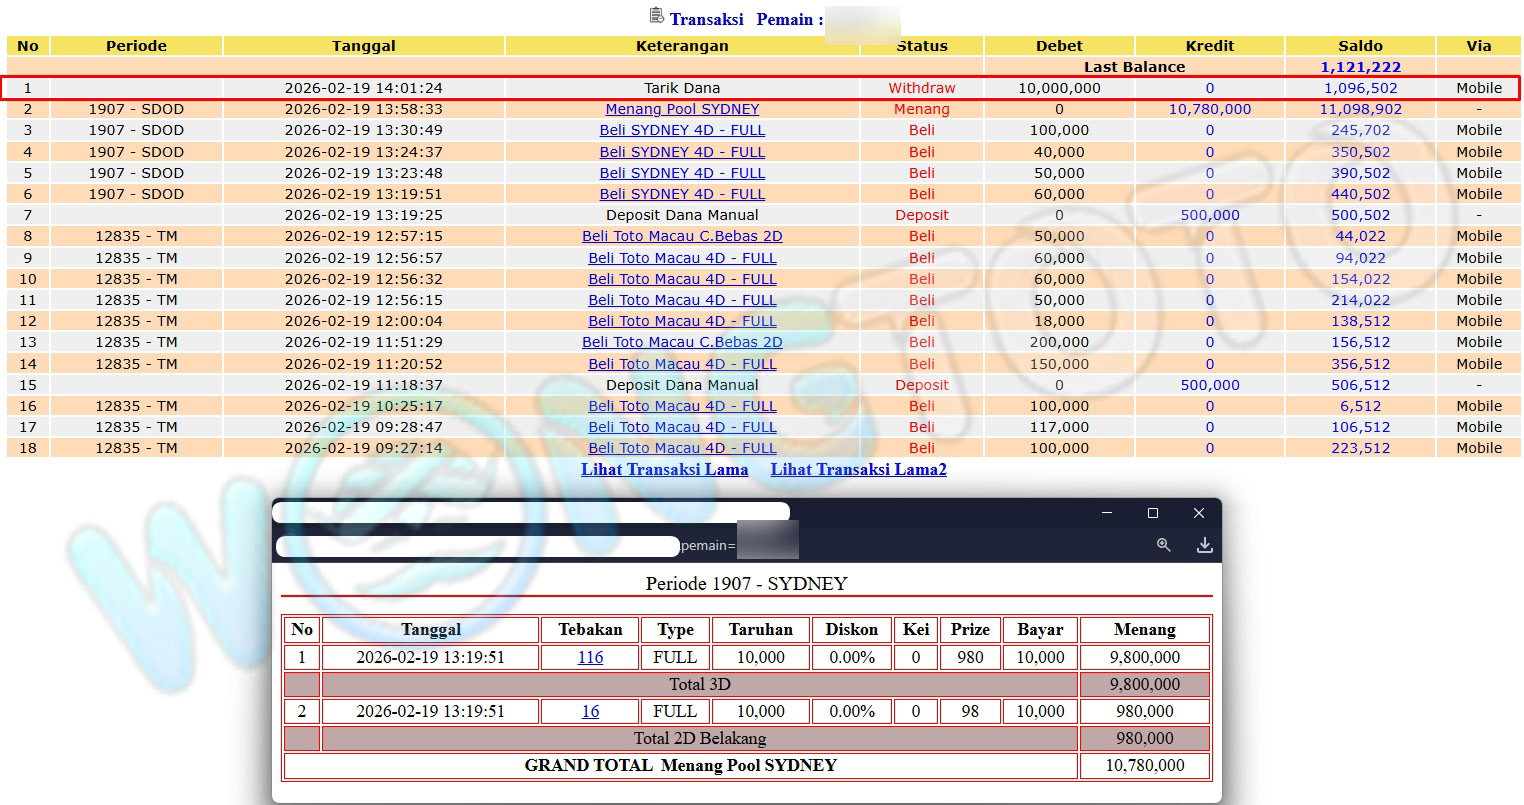Image resolution: width=1524 pixels, height=805 pixels.
Task: Open Beli SYDNEY 4D purchase from 13:30:49
Action: [x=682, y=130]
